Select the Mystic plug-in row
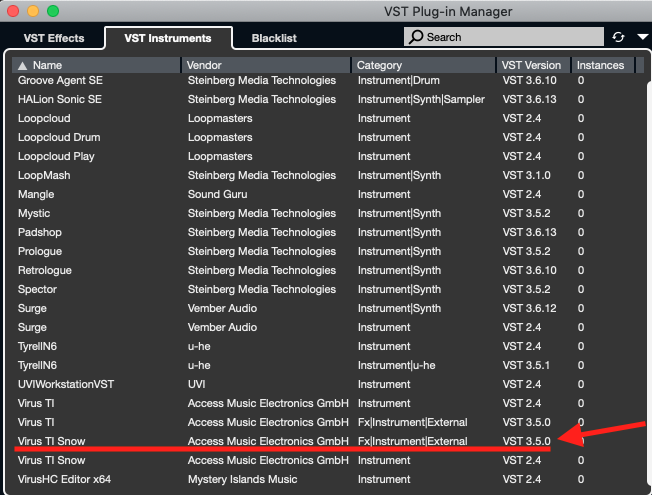This screenshot has height=495, width=652. (328, 213)
